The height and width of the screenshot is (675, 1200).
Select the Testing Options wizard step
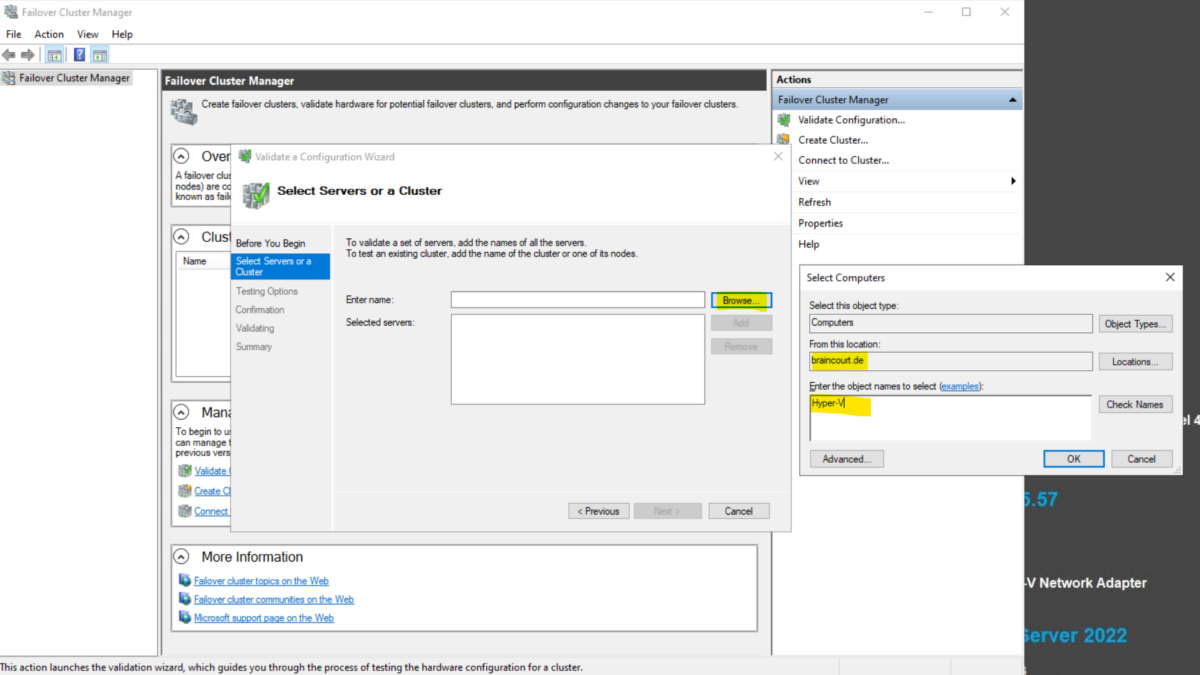click(x=268, y=290)
